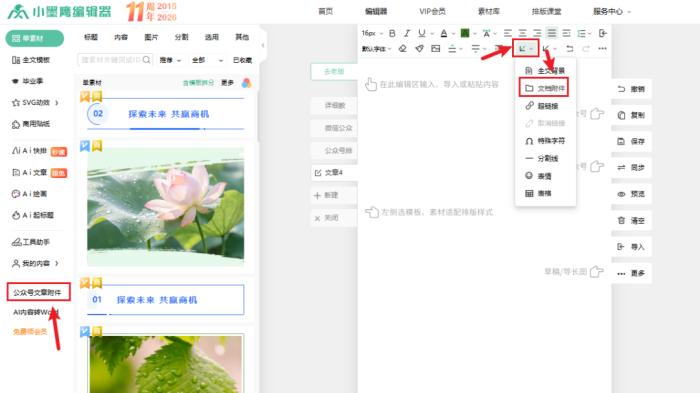Select 特殊字符 from the dropdown menu
Image resolution: width=700 pixels, height=393 pixels.
tap(545, 141)
